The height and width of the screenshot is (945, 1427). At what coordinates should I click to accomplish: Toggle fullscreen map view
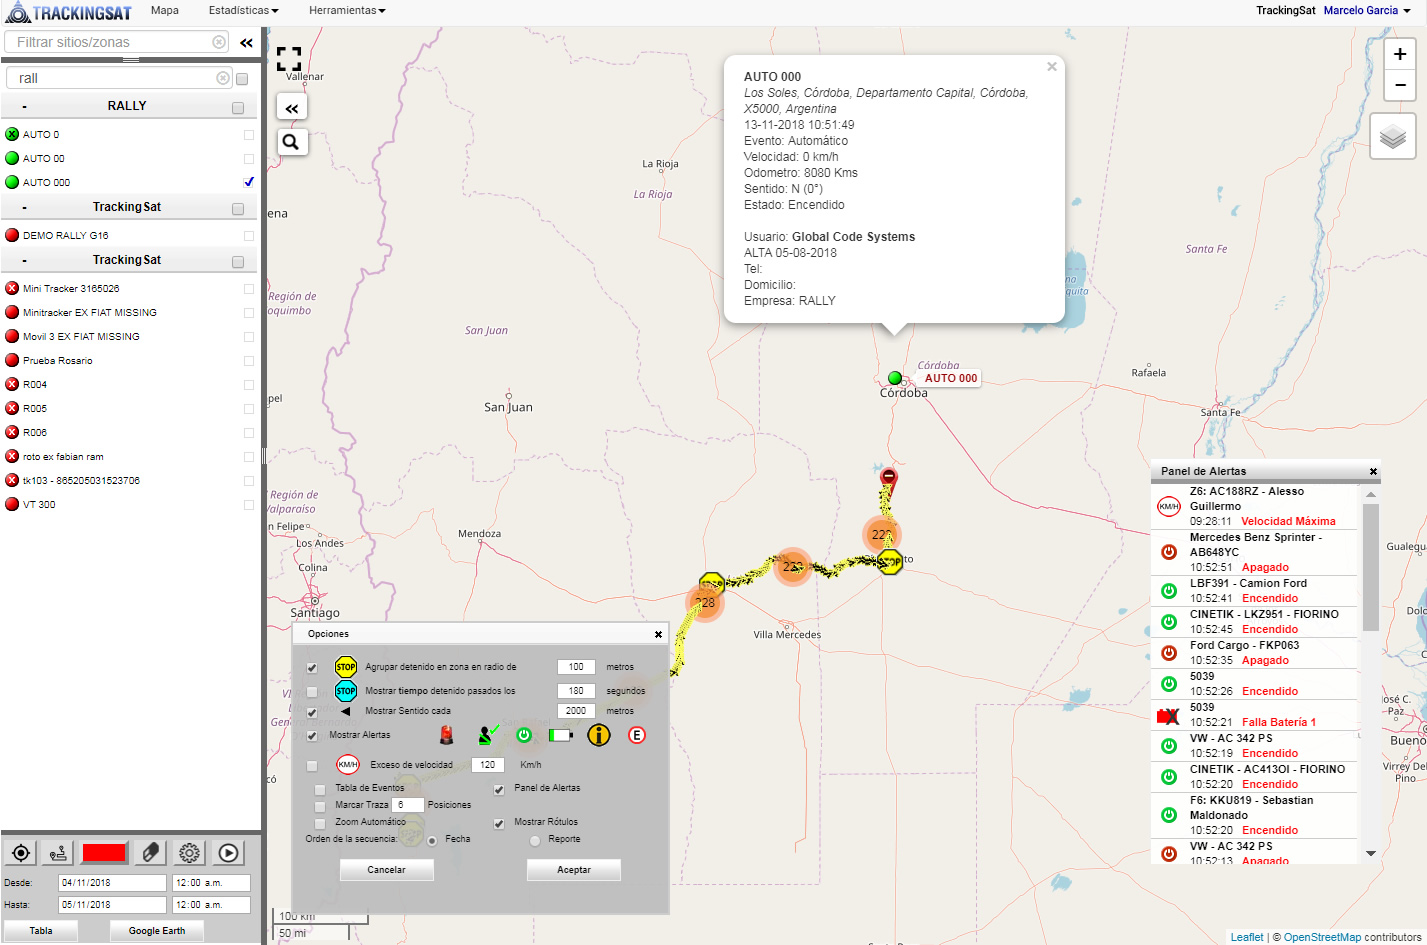coord(289,59)
